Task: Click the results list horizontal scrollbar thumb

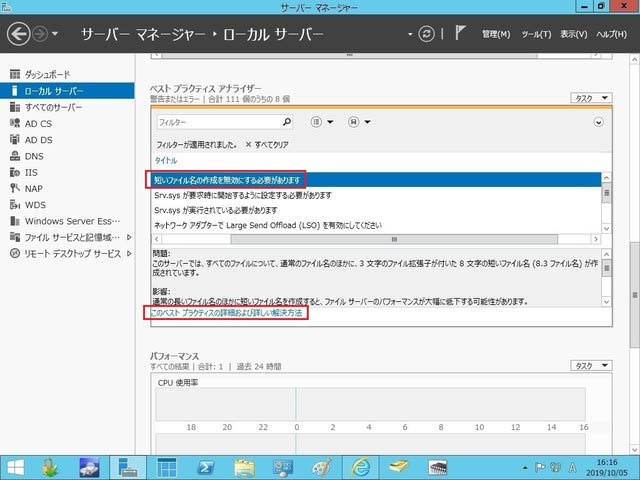Action: (394, 239)
